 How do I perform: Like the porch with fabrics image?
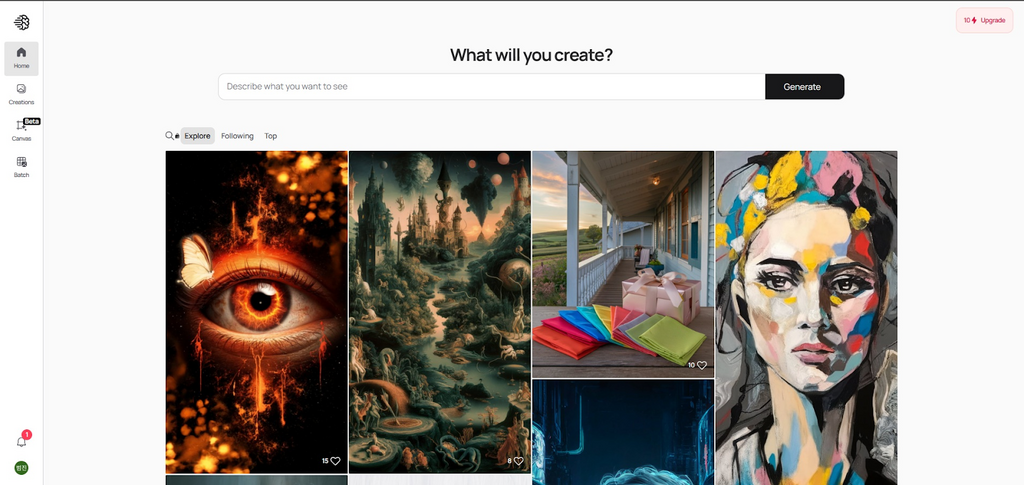coord(702,366)
